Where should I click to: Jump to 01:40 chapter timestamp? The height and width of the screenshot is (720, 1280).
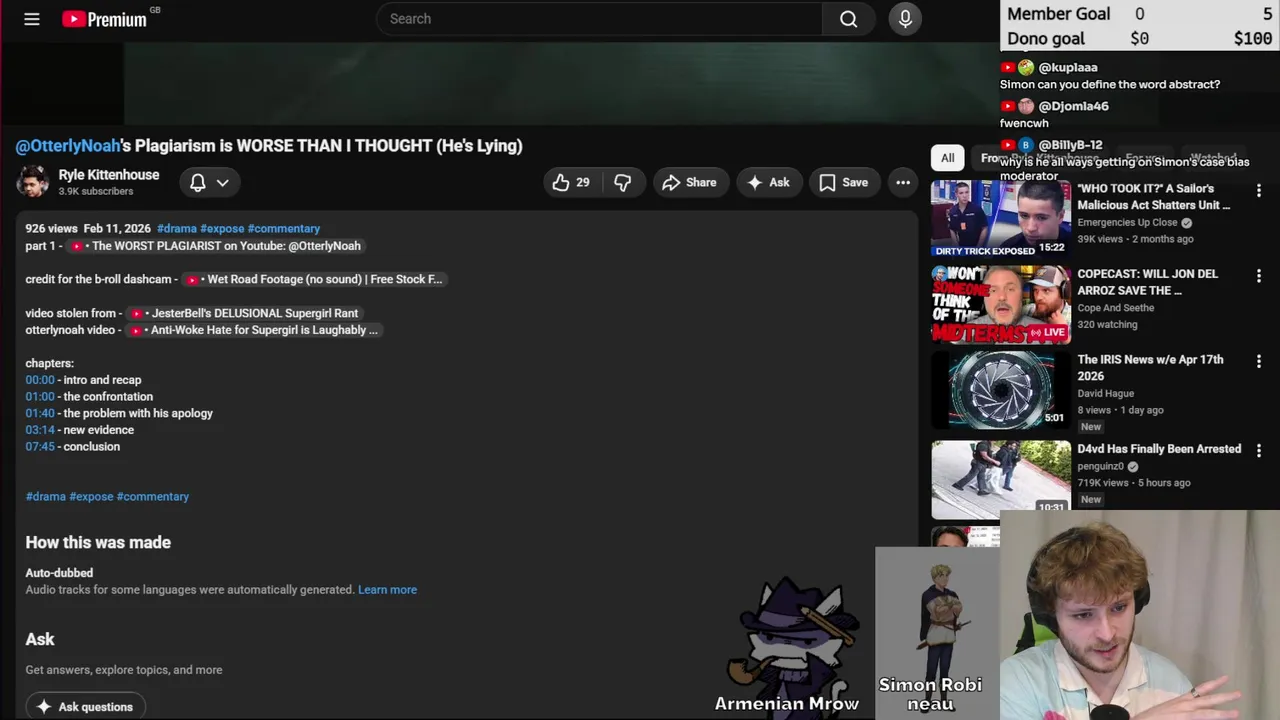pyautogui.click(x=40, y=413)
